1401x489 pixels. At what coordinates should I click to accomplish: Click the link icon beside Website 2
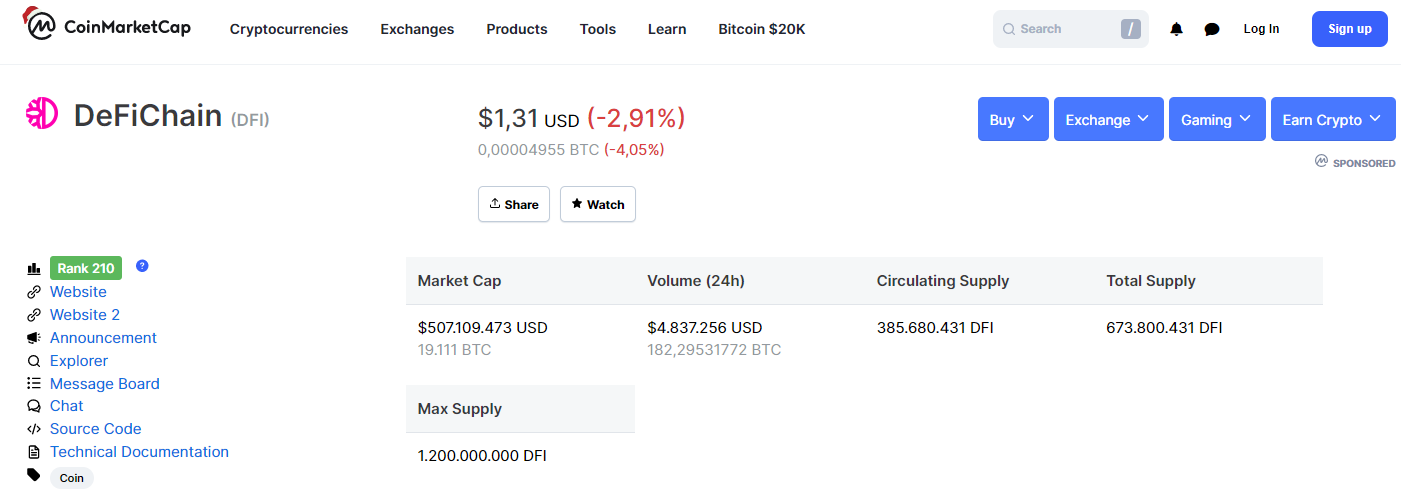tap(34, 315)
